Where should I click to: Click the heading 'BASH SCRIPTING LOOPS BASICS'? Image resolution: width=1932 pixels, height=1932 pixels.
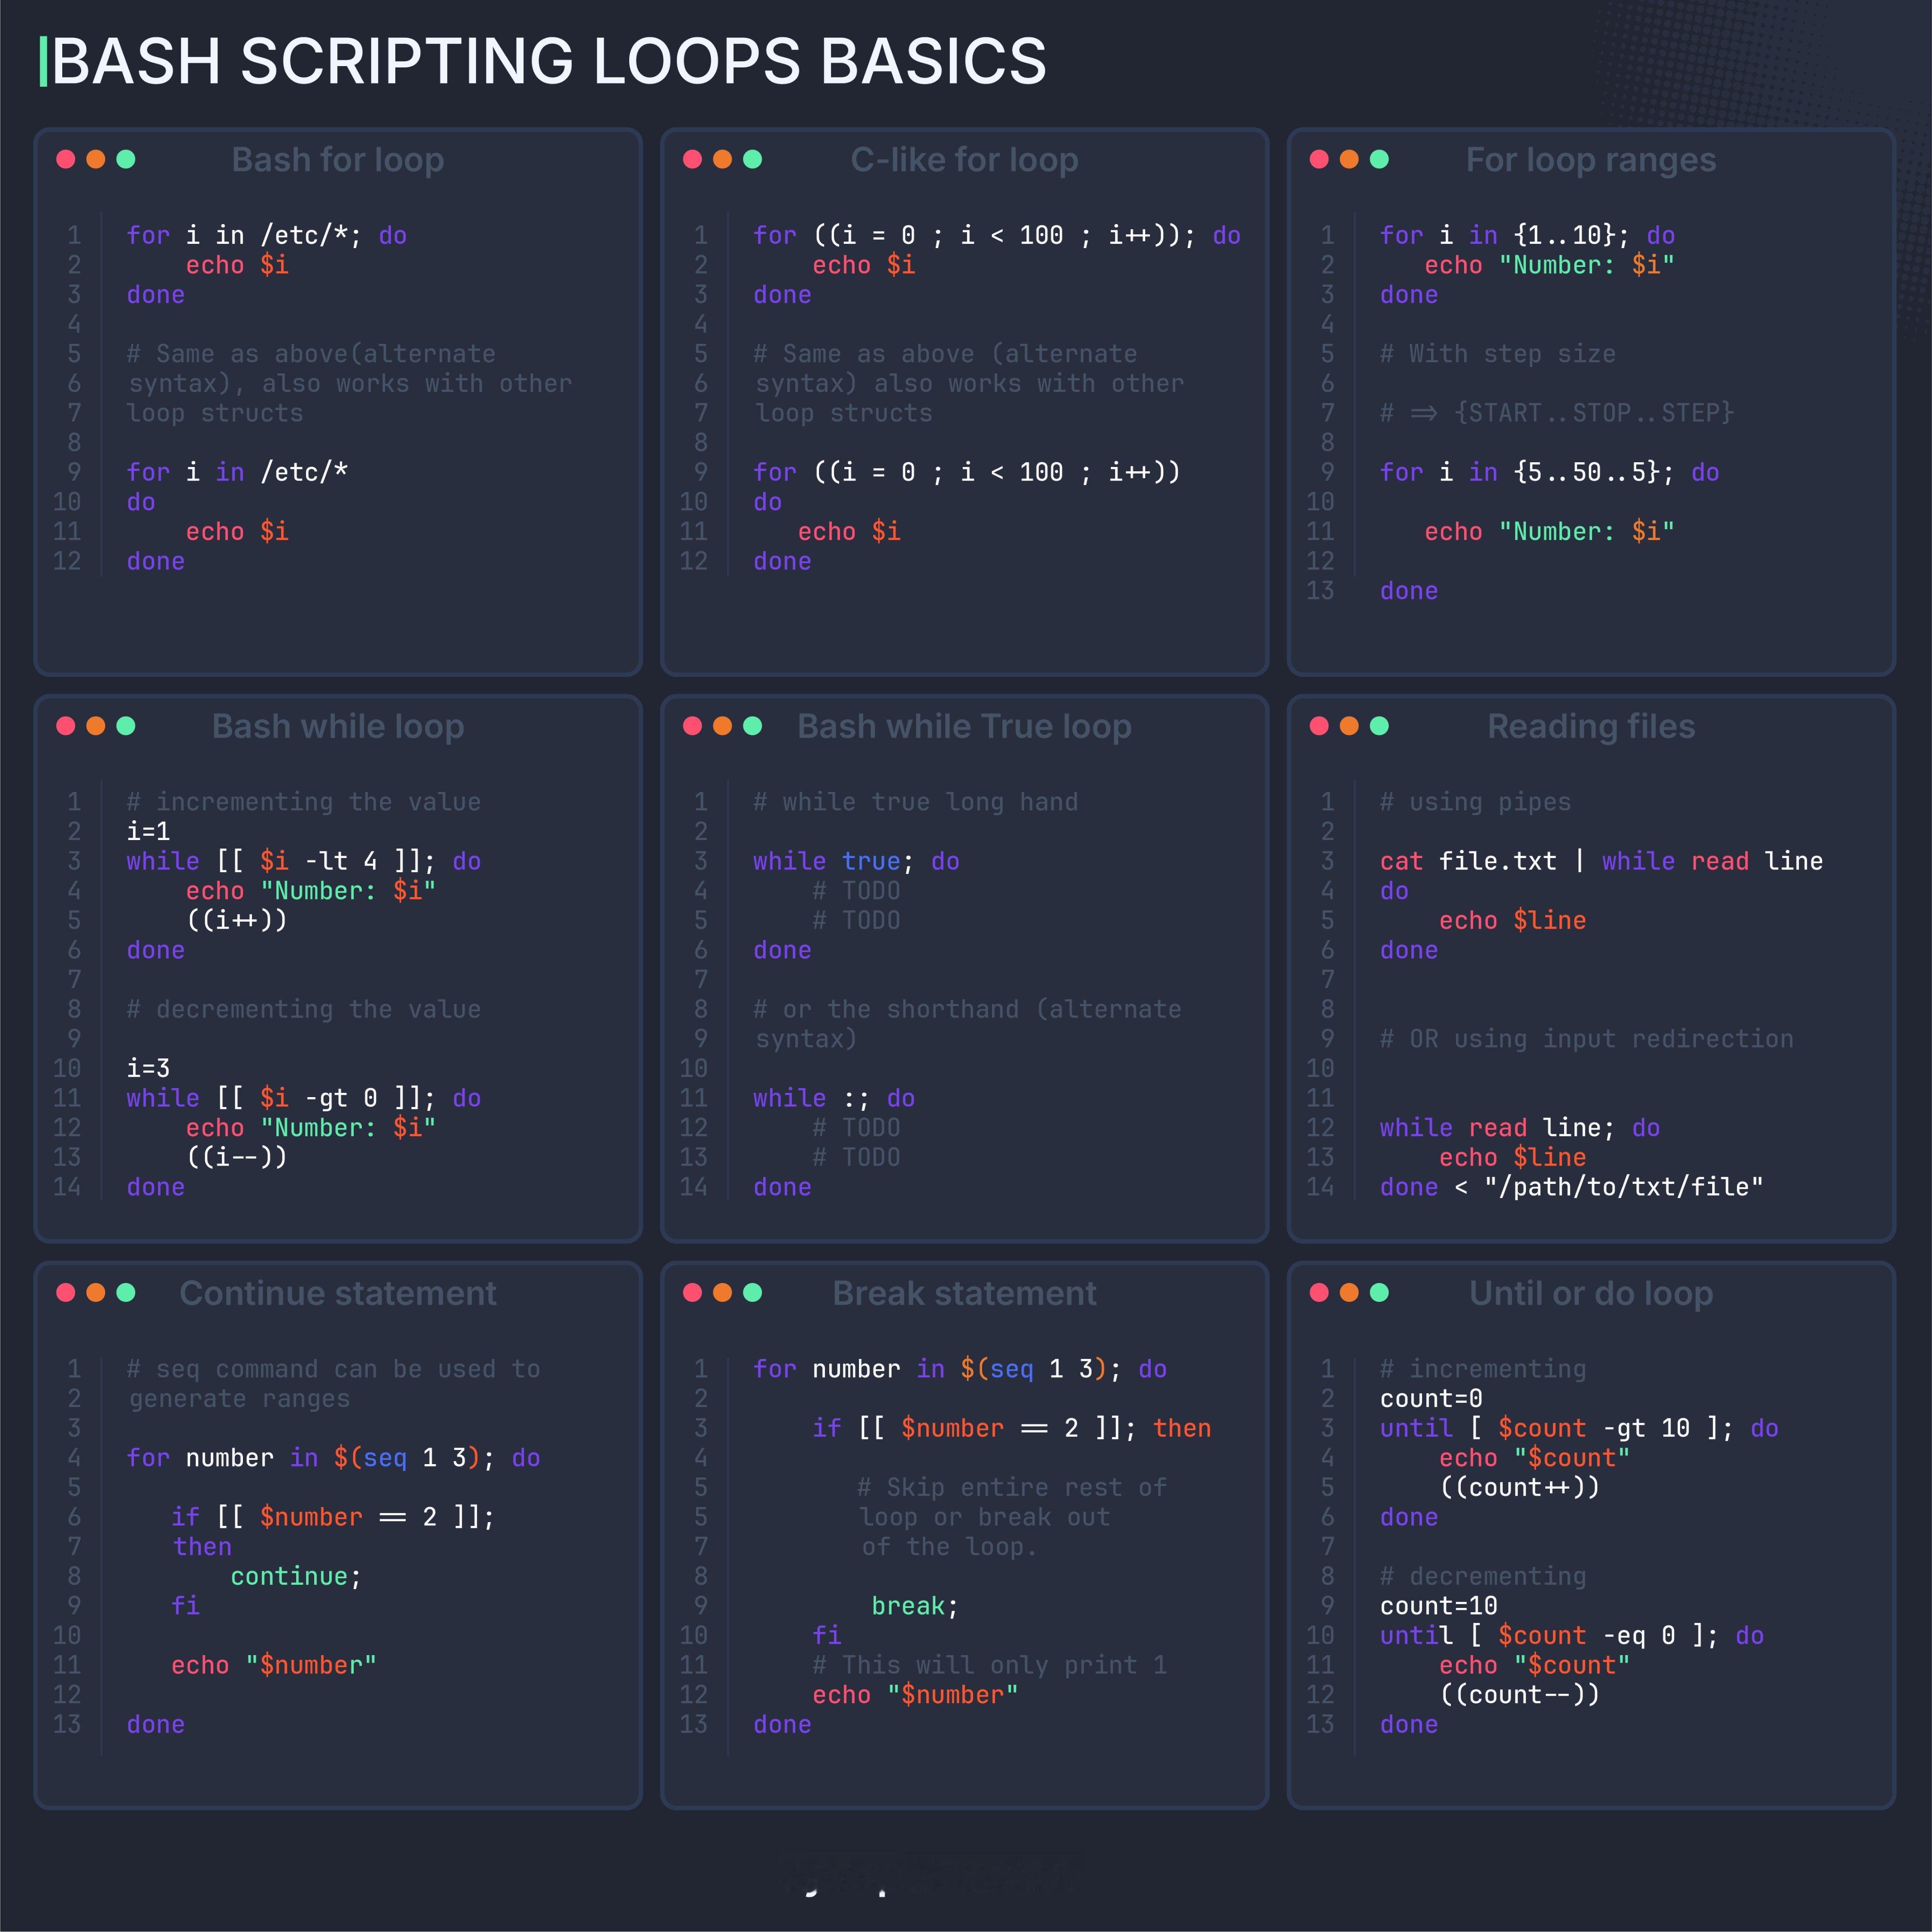pos(549,61)
